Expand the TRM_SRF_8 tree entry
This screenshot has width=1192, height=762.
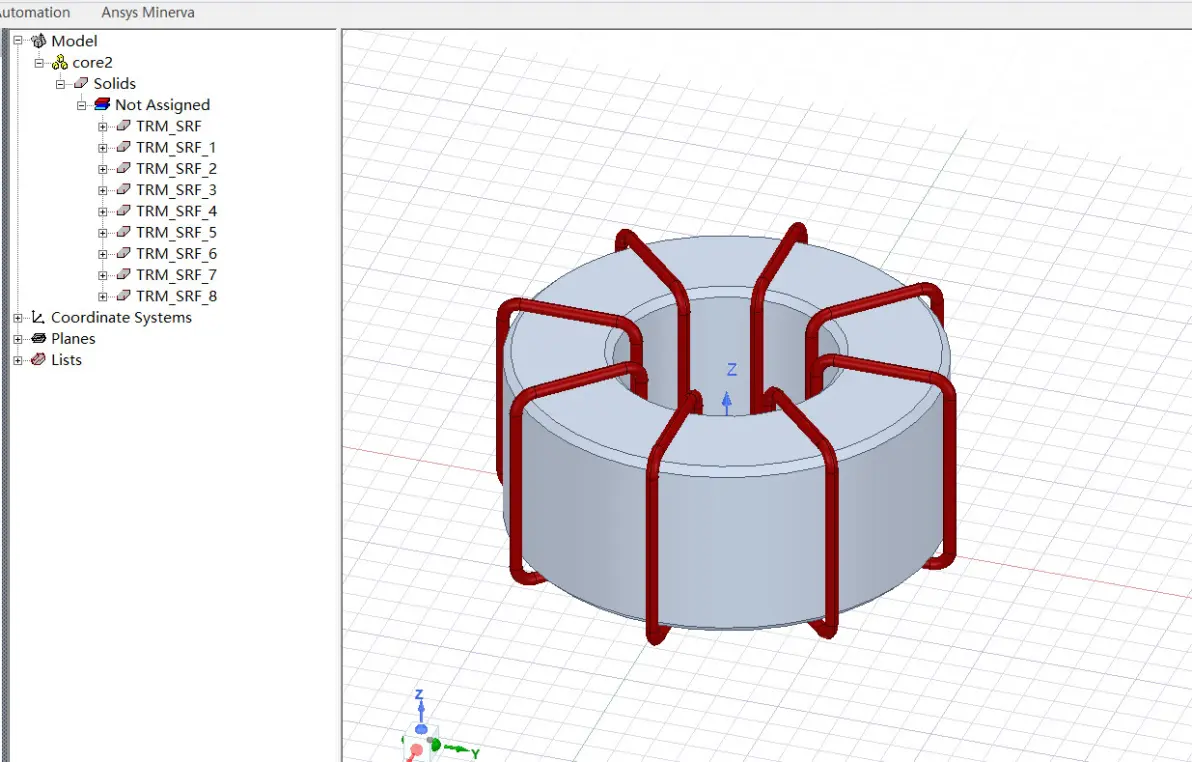point(103,297)
